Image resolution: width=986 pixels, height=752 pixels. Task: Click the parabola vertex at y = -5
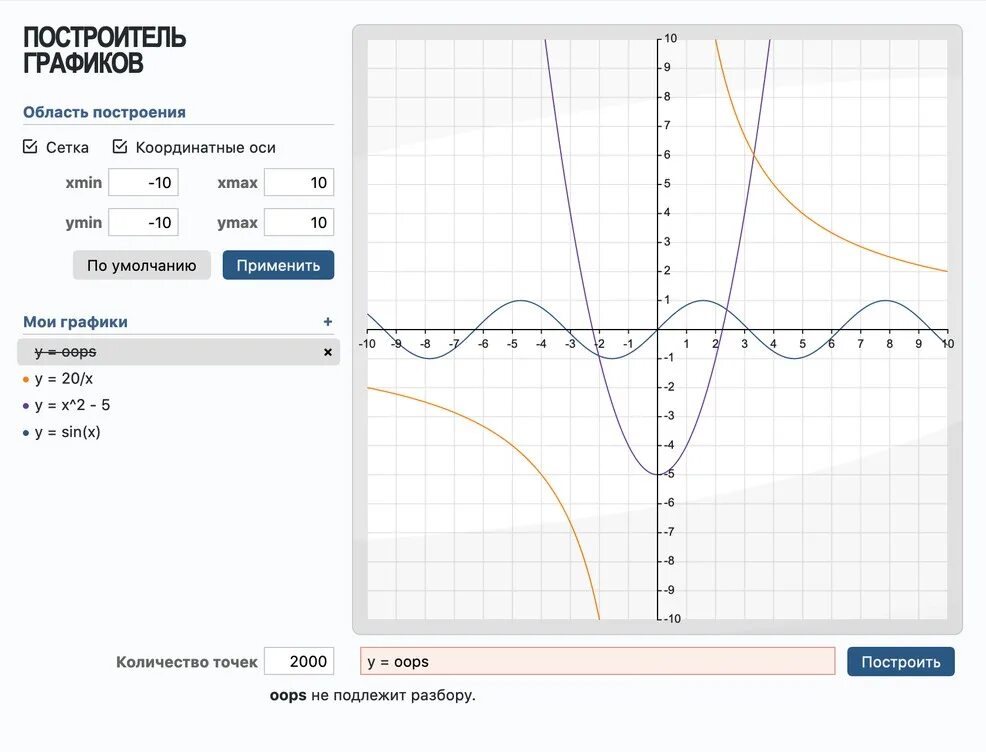657,474
